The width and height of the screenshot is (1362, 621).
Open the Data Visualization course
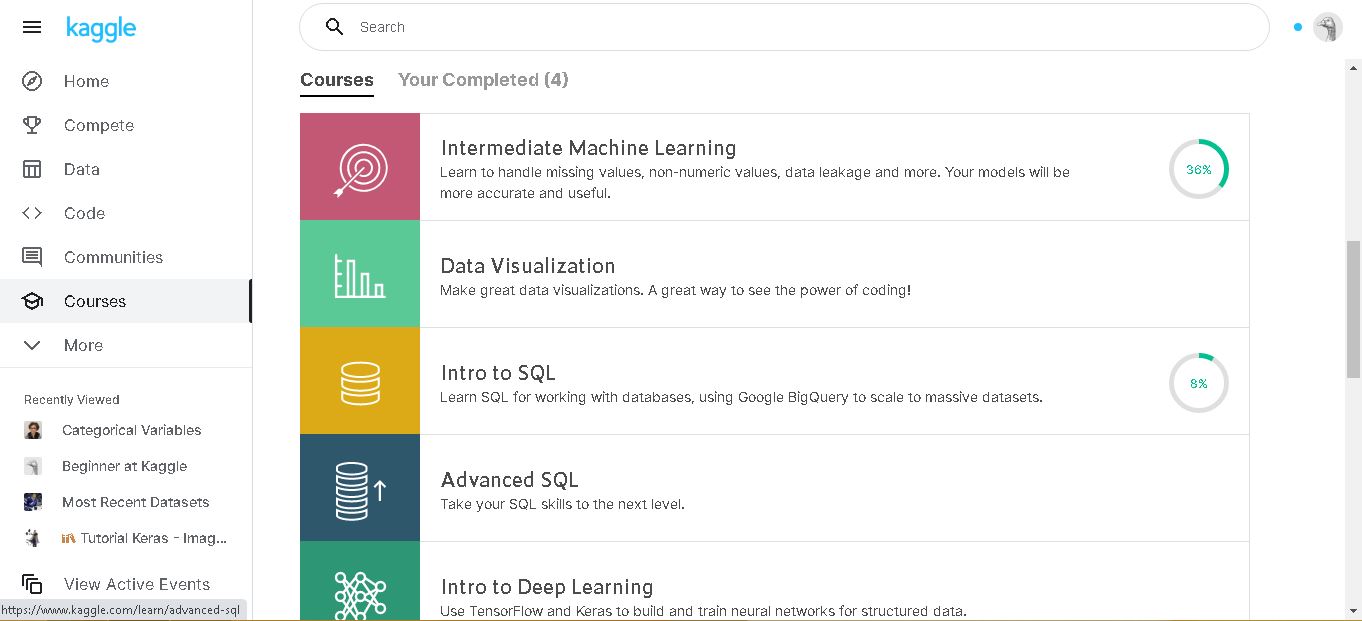click(528, 266)
